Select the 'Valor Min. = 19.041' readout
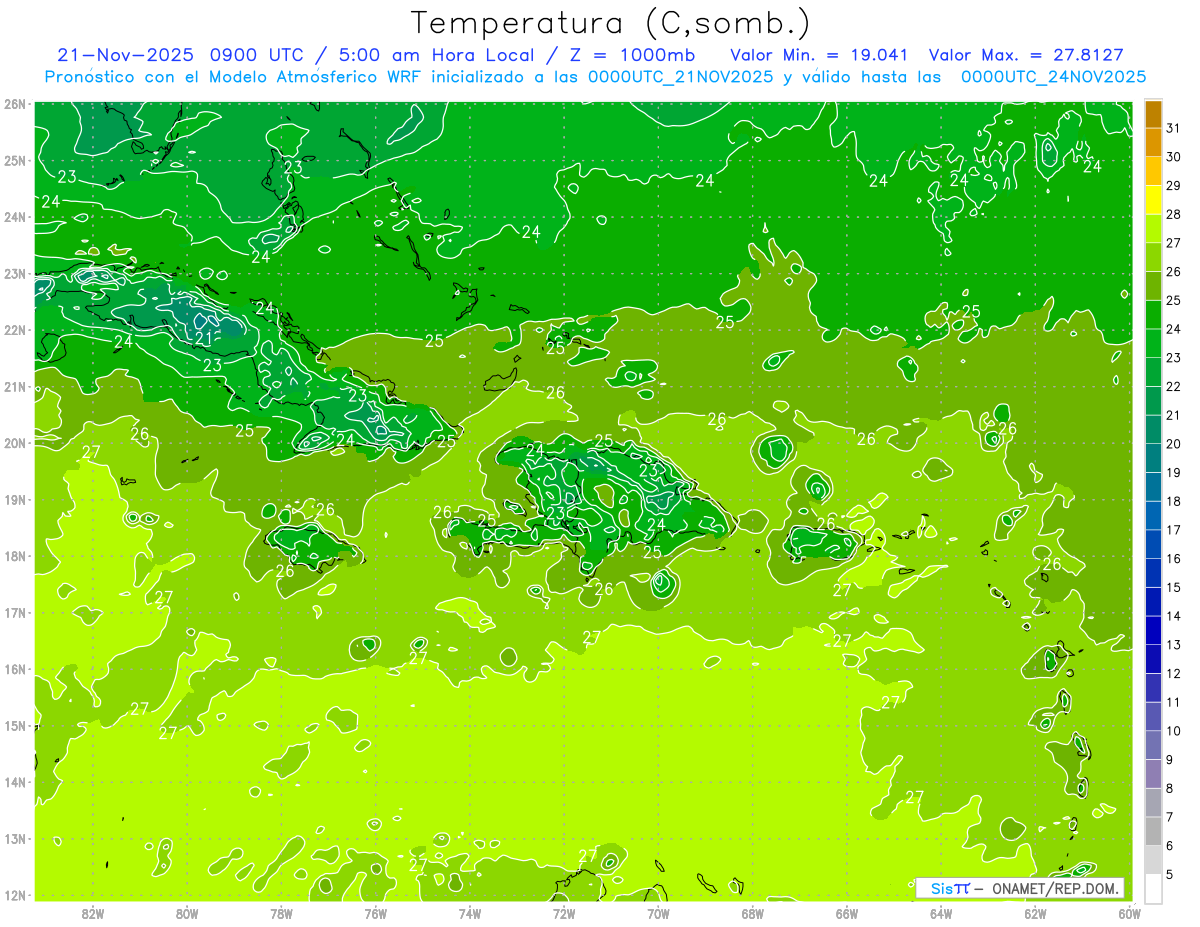This screenshot has width=1200, height=927. click(819, 54)
